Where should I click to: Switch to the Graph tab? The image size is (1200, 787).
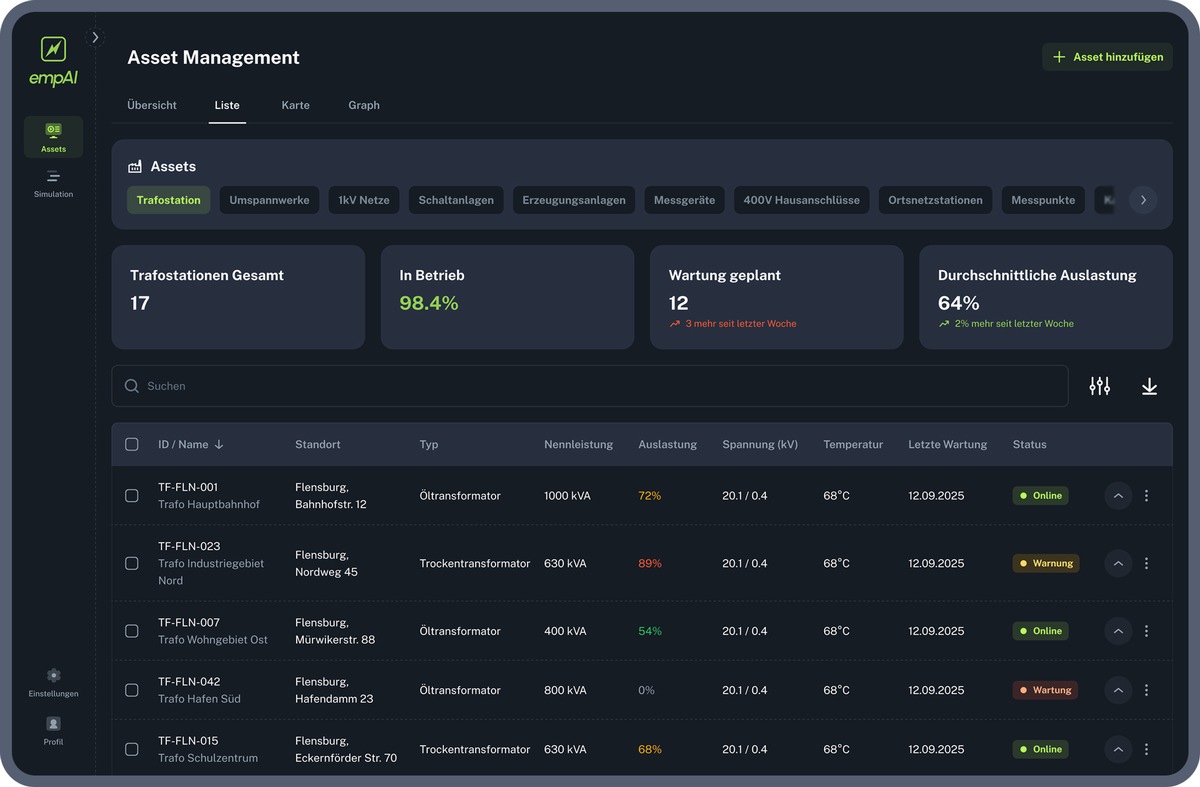364,105
